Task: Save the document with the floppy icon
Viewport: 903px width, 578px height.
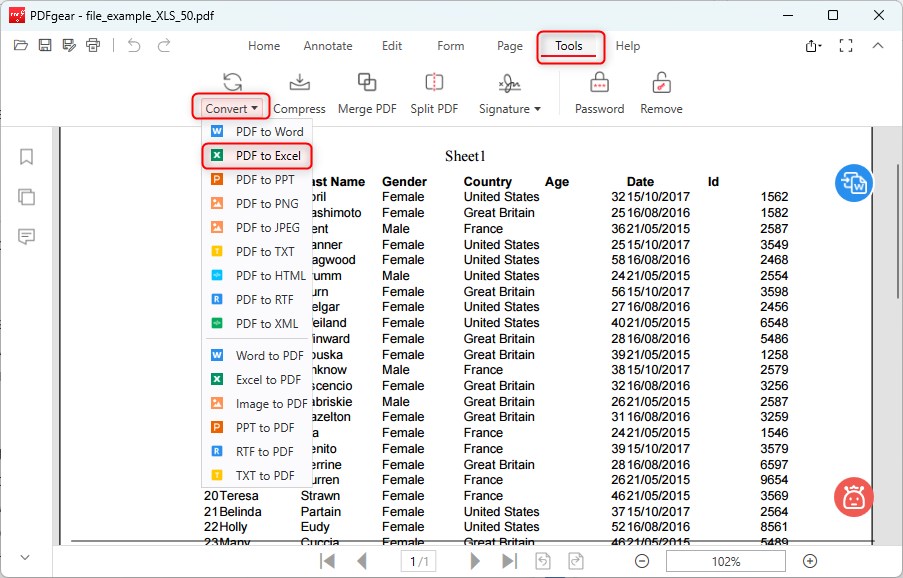Action: (45, 45)
